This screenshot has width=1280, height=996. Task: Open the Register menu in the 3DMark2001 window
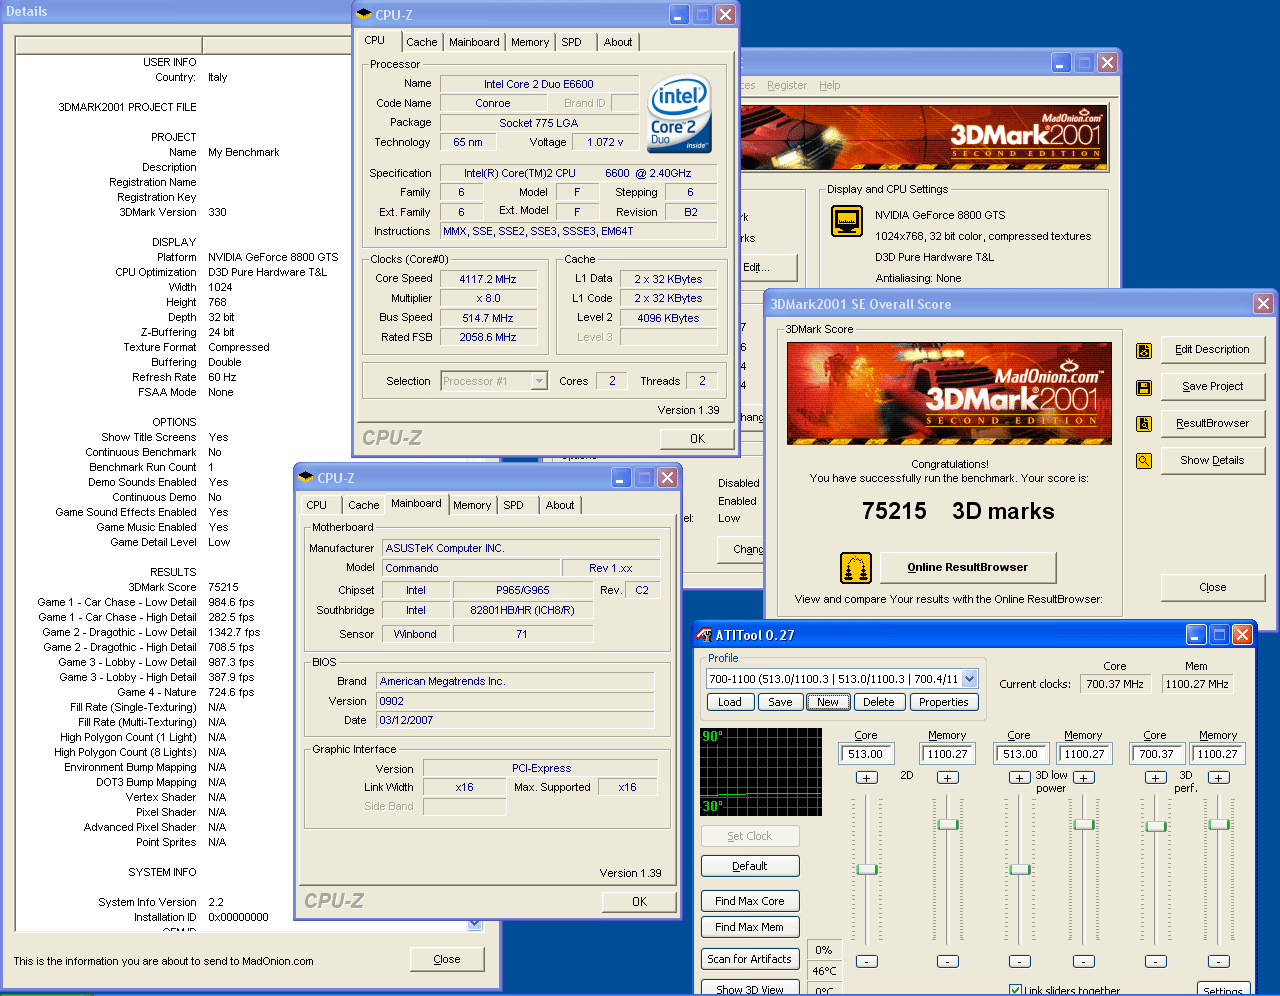tap(787, 85)
